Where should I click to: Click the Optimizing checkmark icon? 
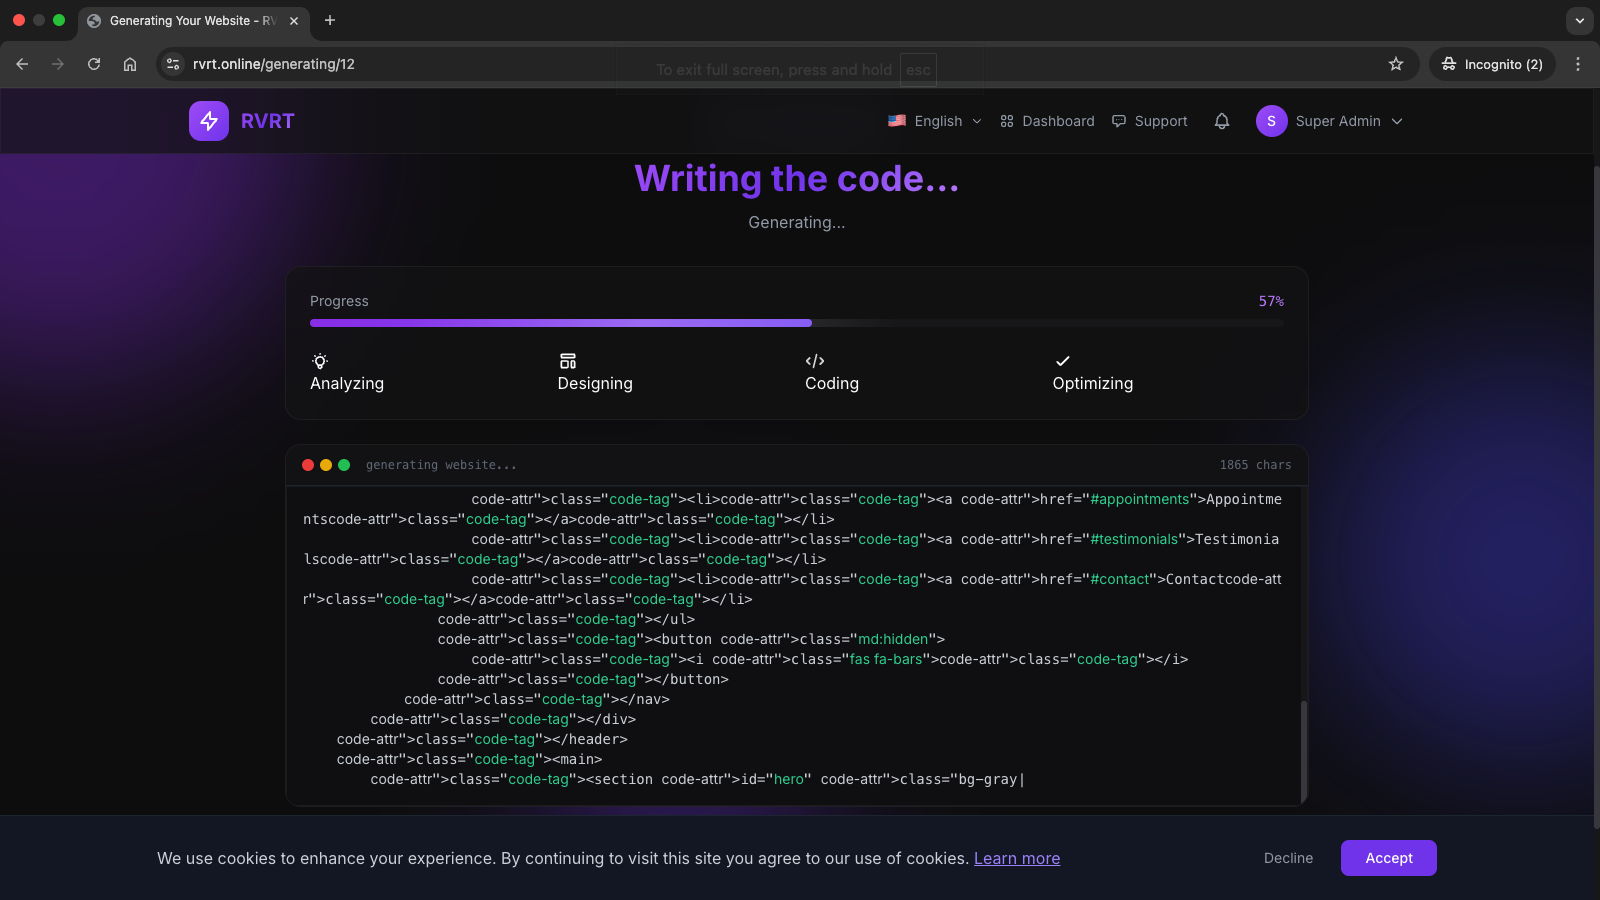(1062, 361)
